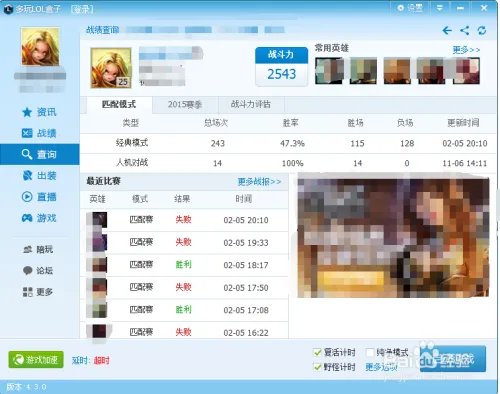Image resolution: width=500 pixels, height=394 pixels.
Task: Switch to the 2015赛季 tab
Action: pyautogui.click(x=185, y=104)
